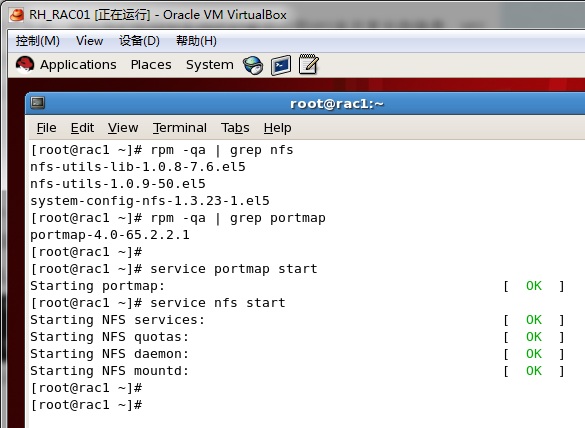Open the notepad text editor launcher
This screenshot has width=585, height=428.
pos(309,65)
